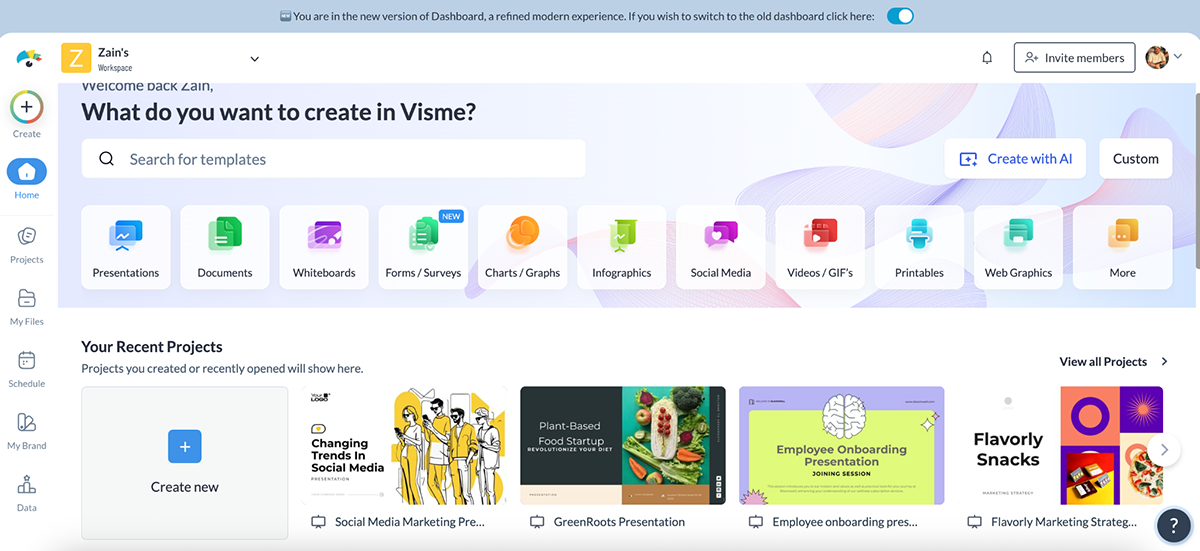Toggle the old dashboard switch
The image size is (1200, 551).
(x=900, y=16)
